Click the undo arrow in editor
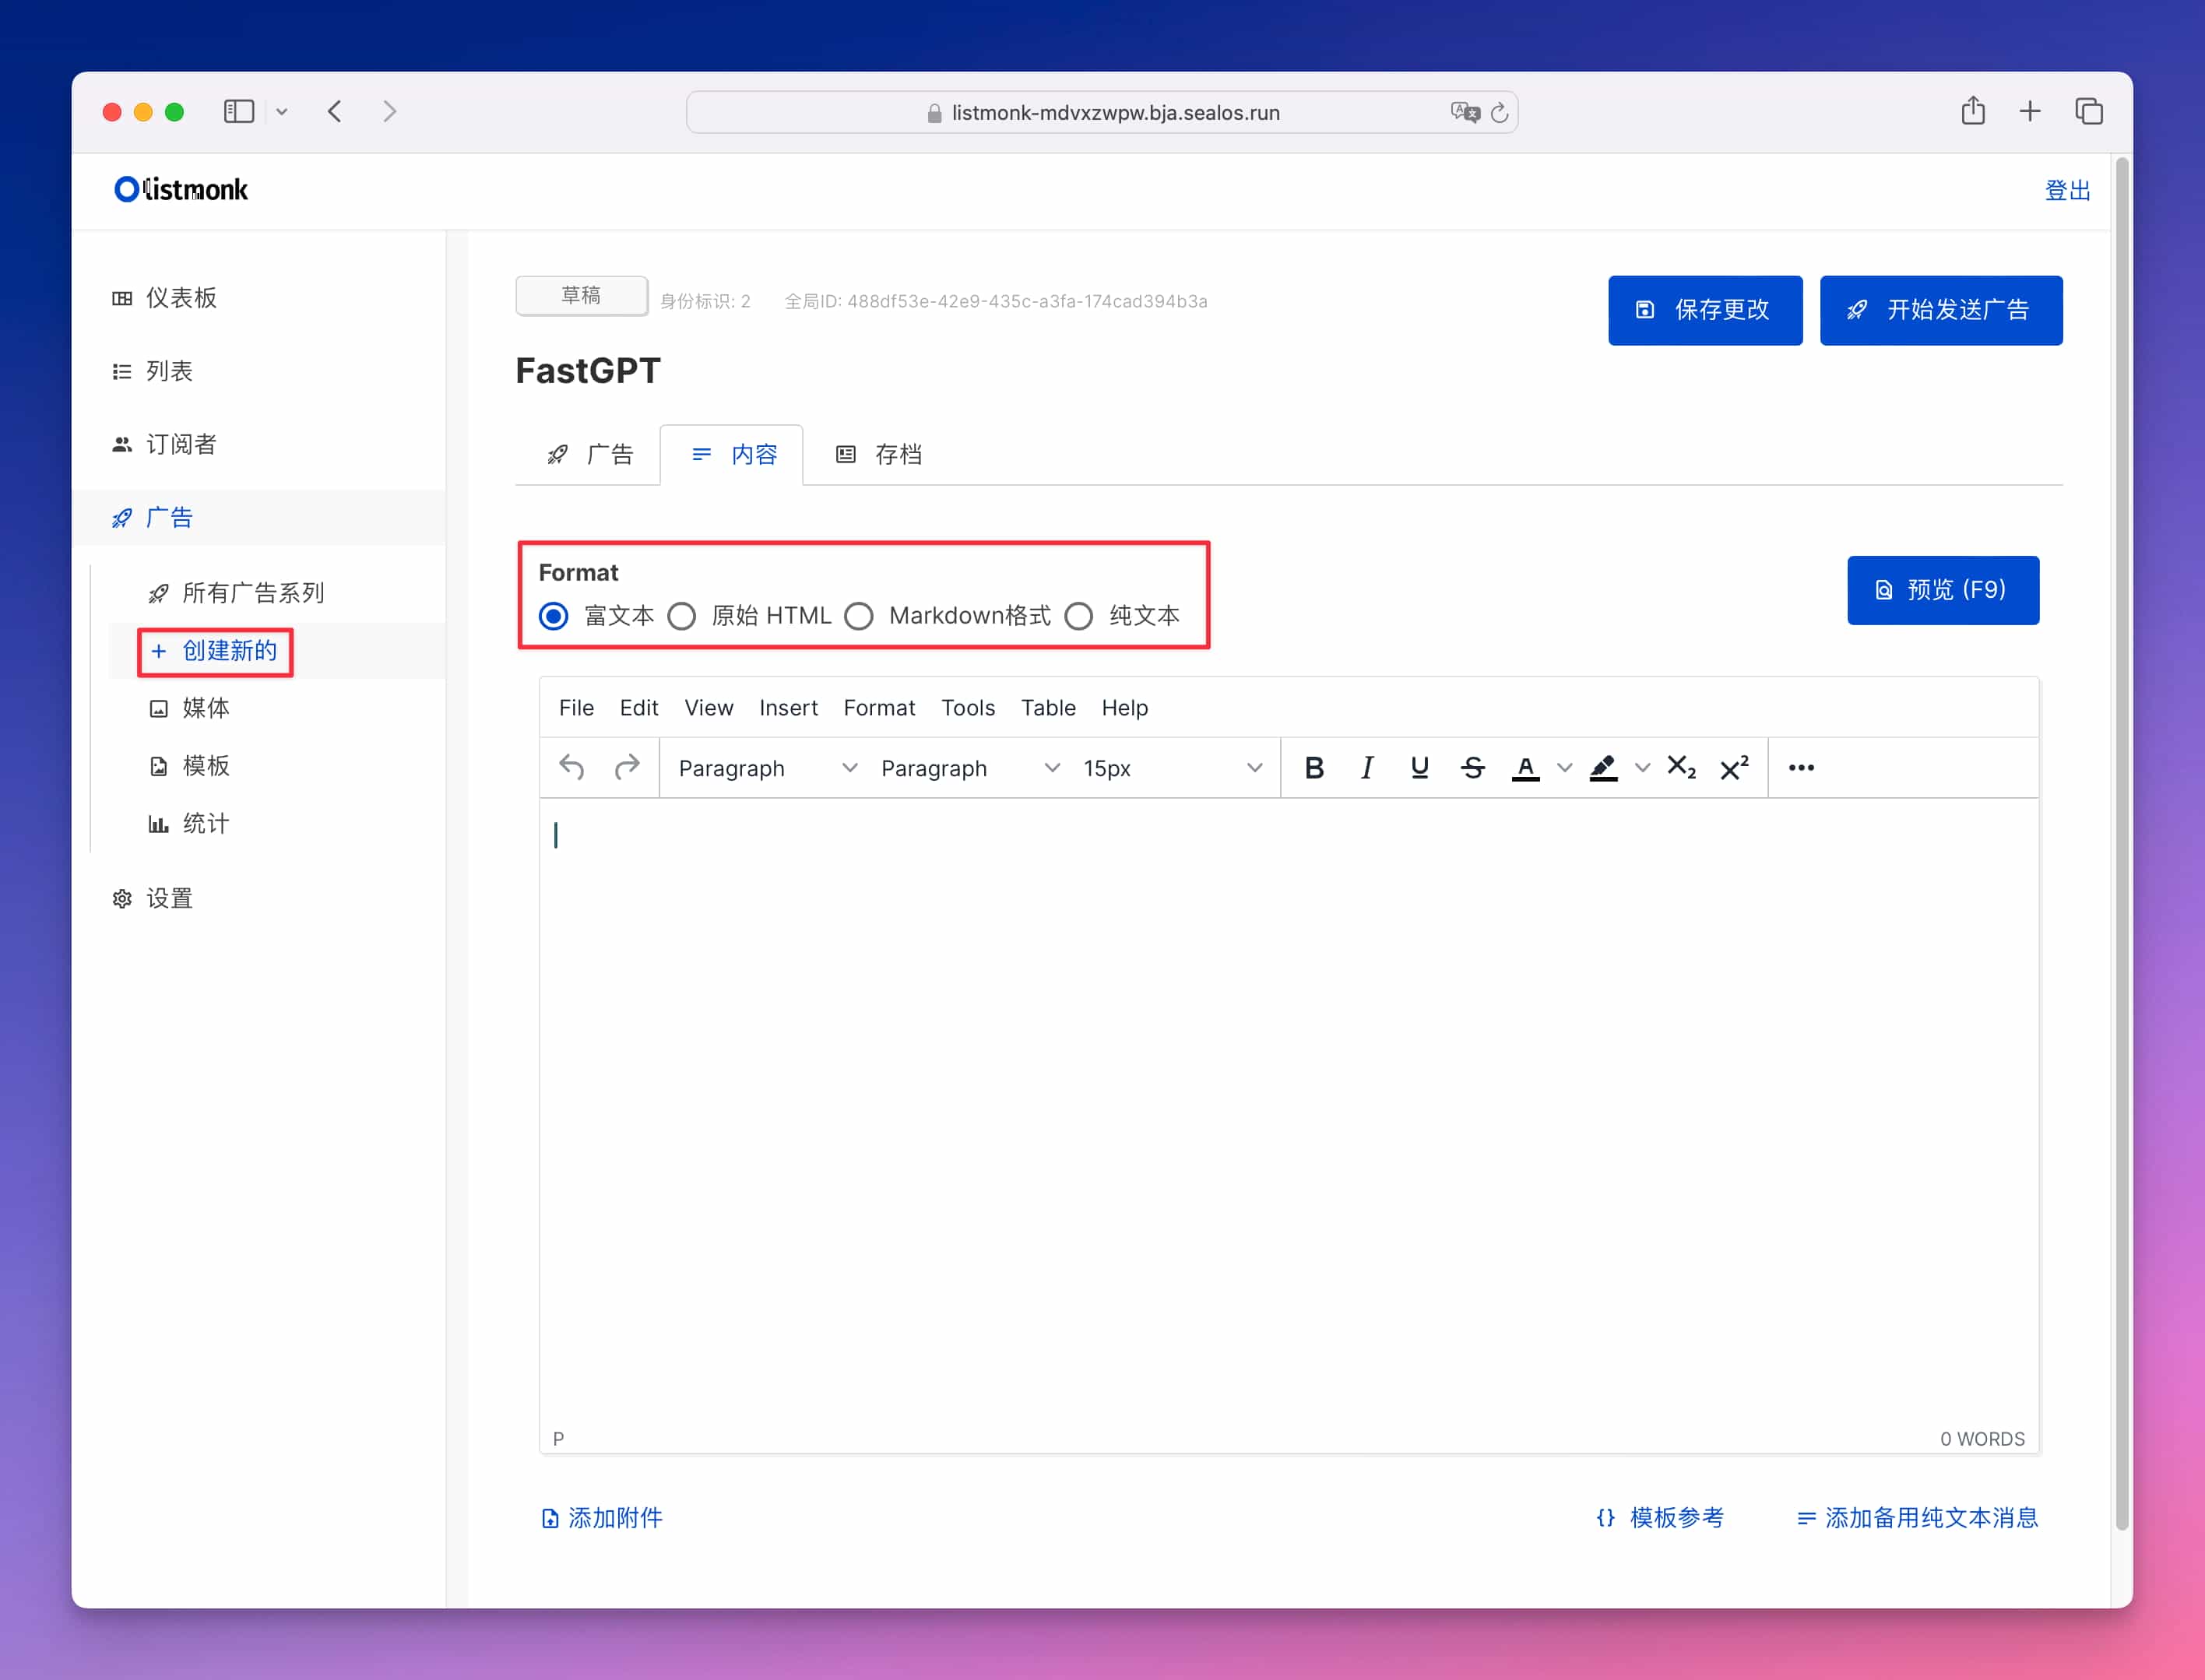Viewport: 2205px width, 1680px height. pos(571,768)
